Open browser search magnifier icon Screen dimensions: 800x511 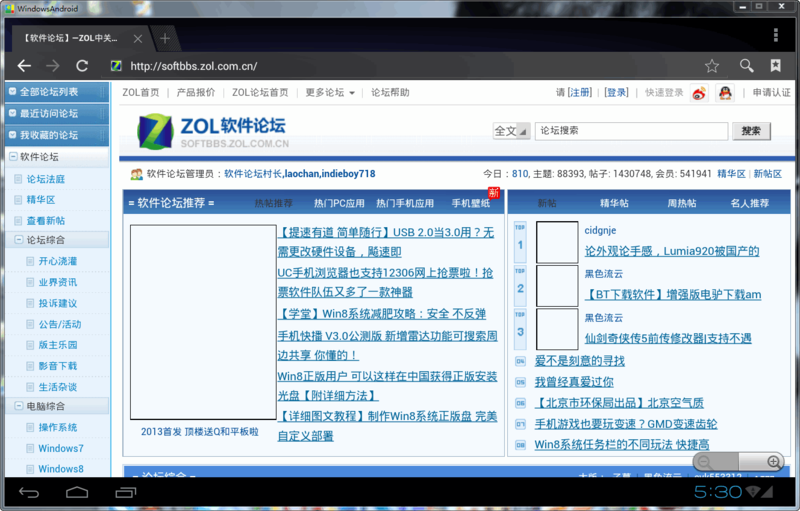[x=746, y=66]
